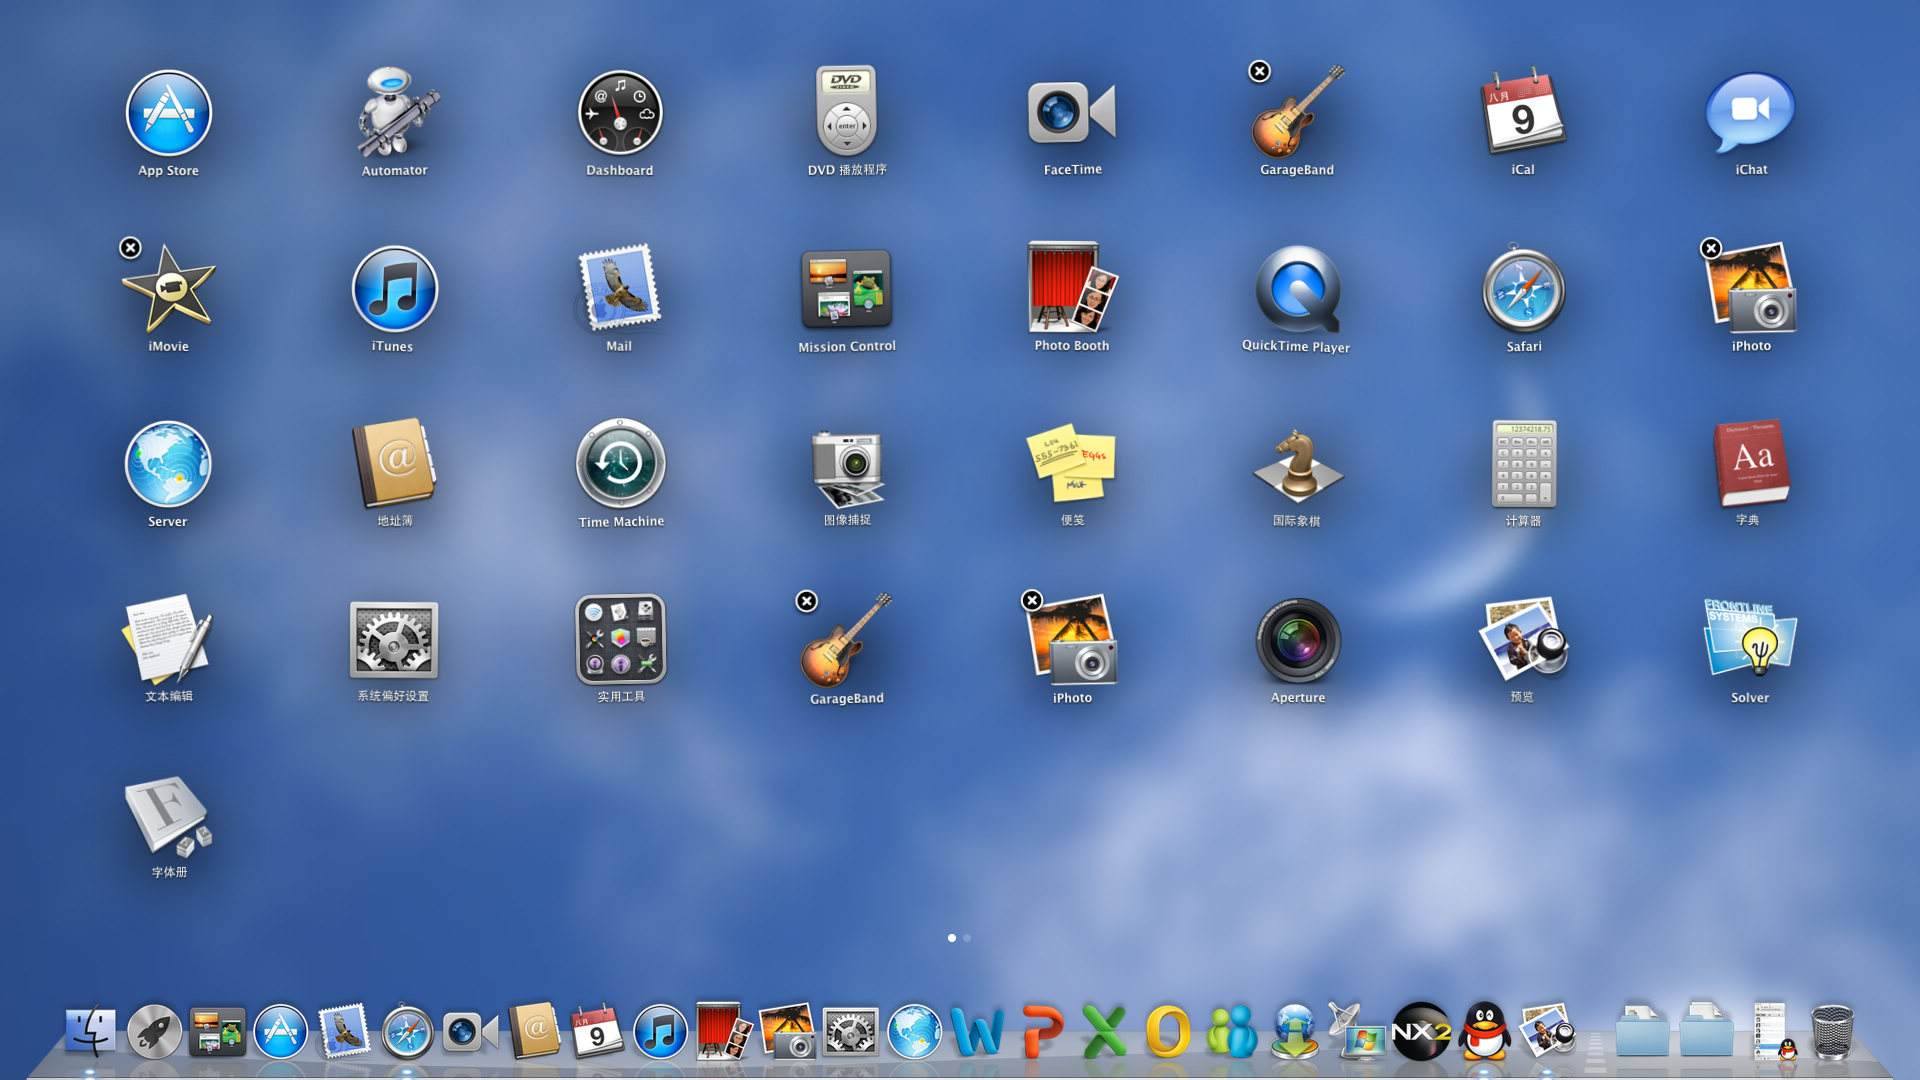This screenshot has height=1080, width=1920.
Task: Open FaceTime from the Dock
Action: [470, 1032]
